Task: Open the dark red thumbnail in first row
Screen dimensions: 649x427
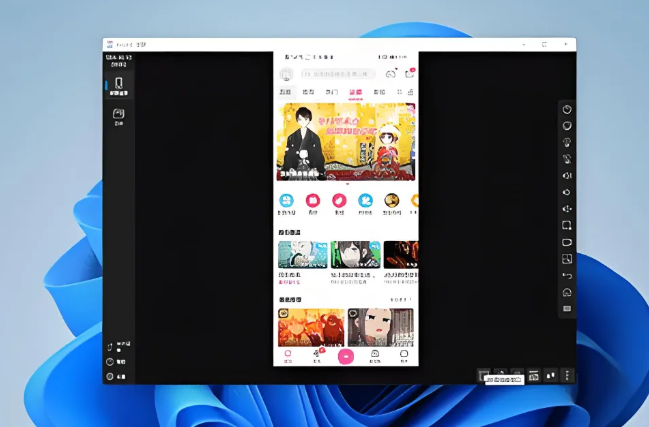Action: [x=401, y=255]
